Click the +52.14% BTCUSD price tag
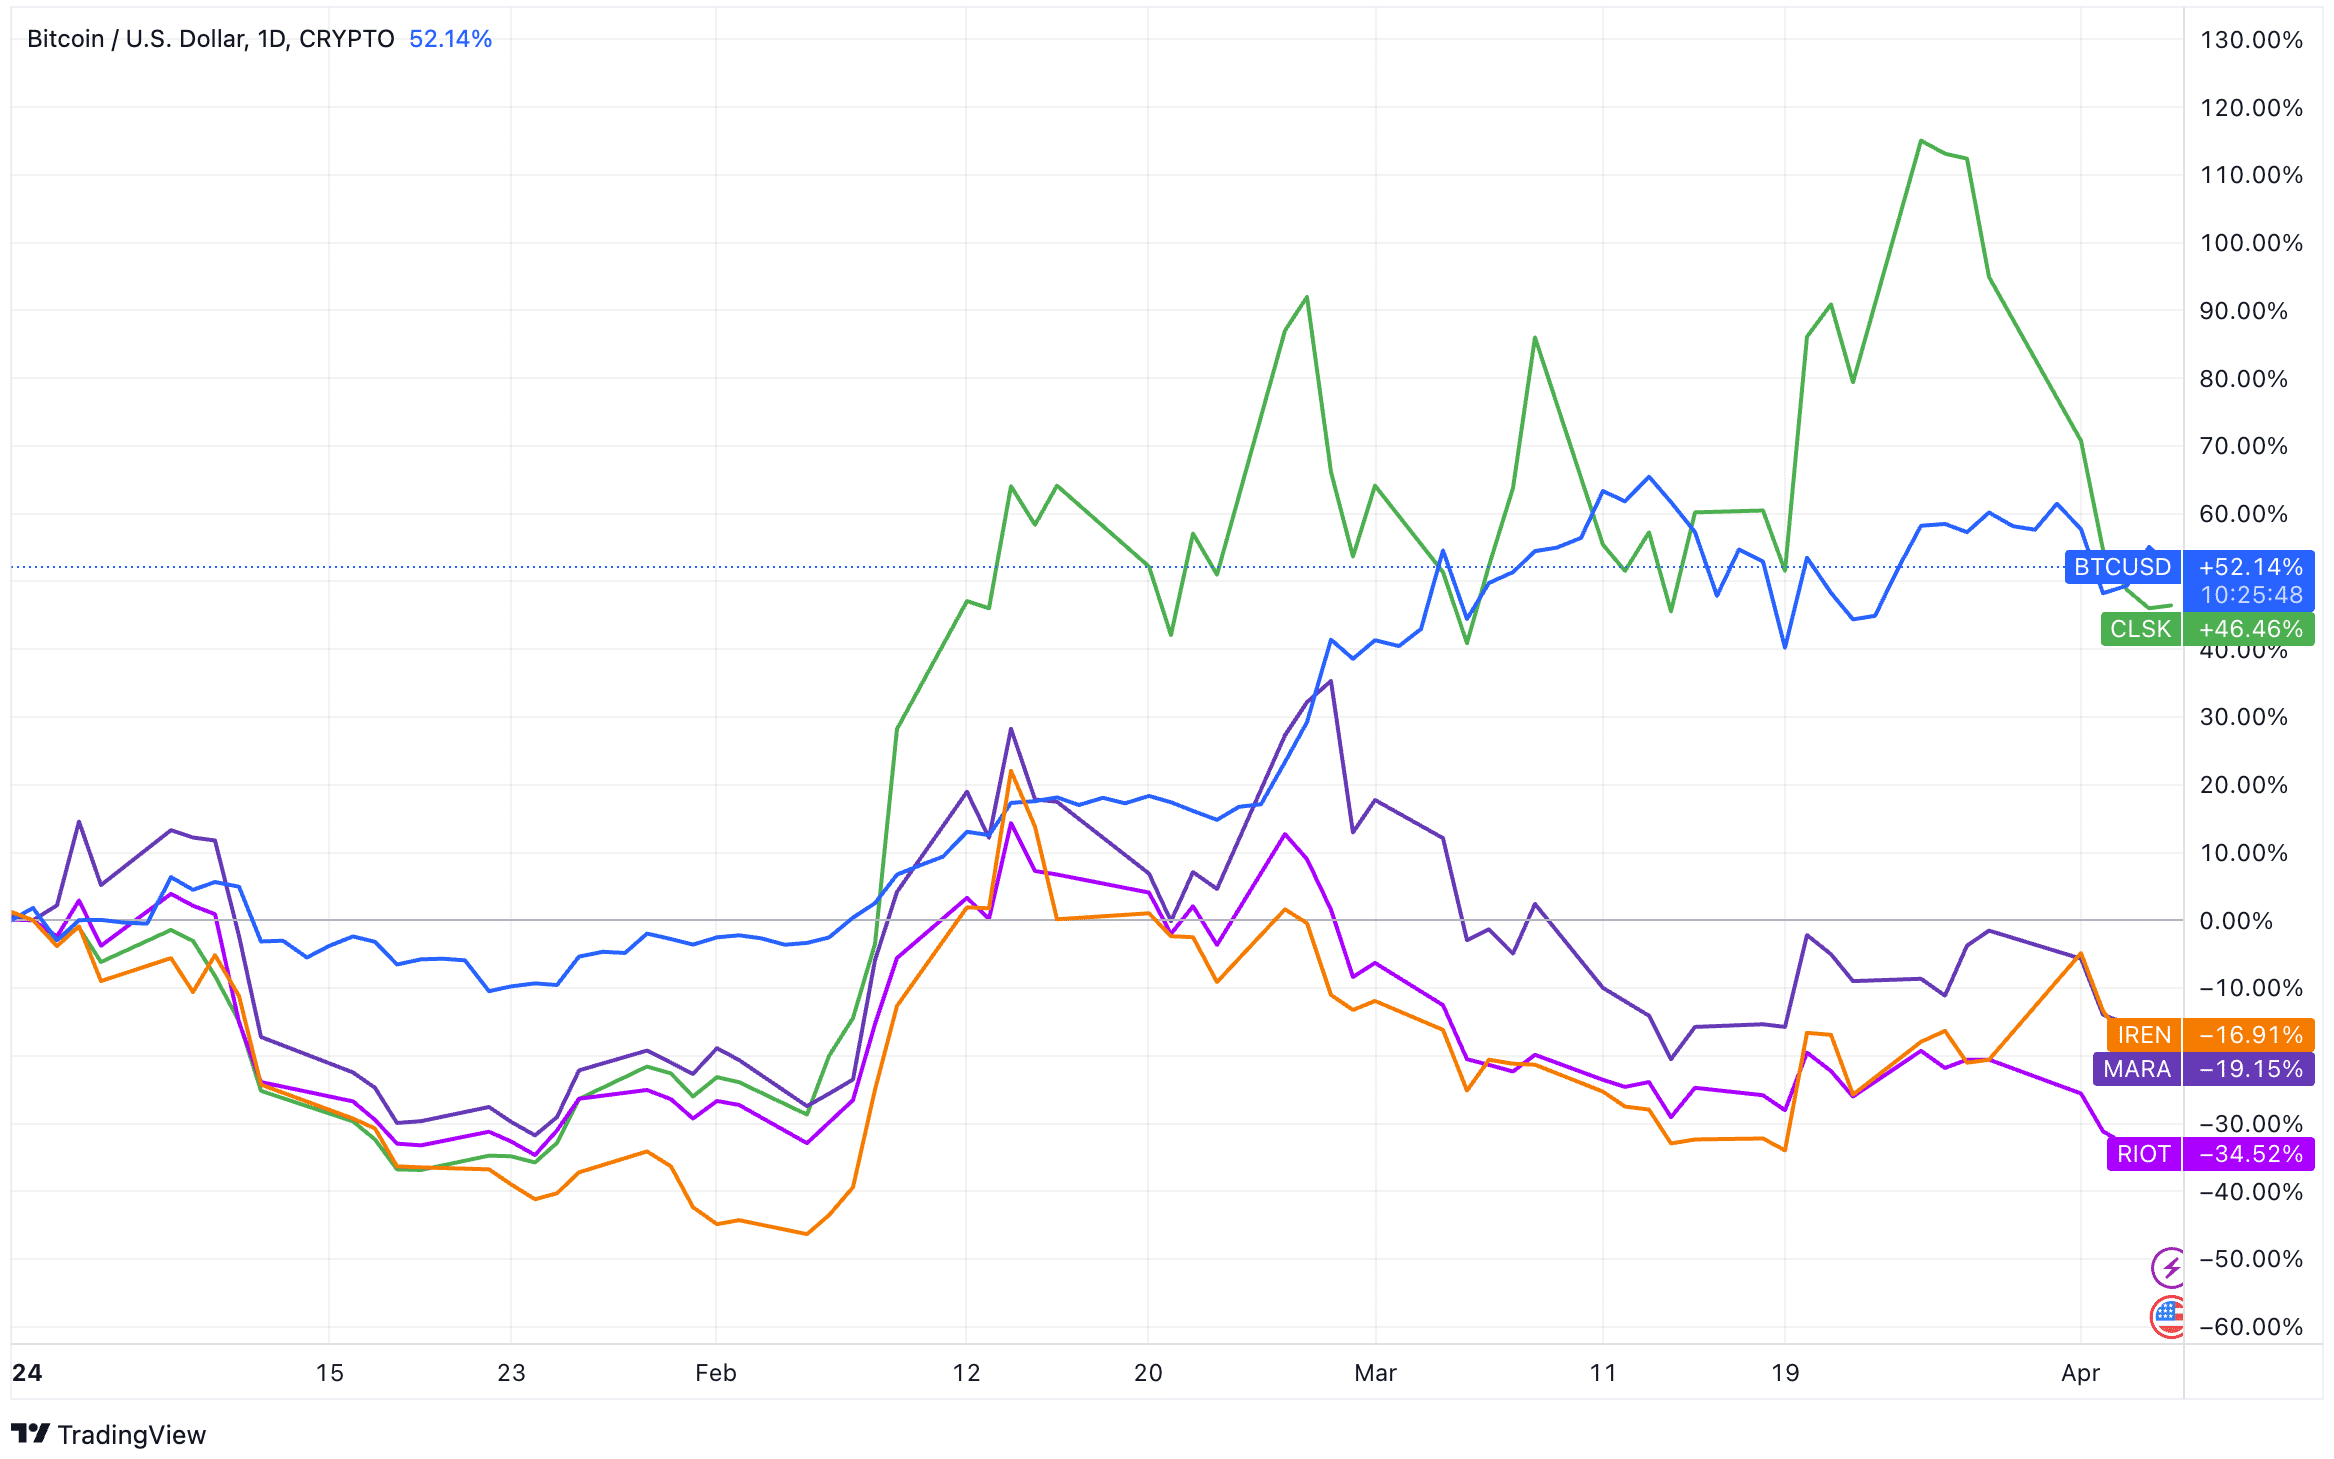 [x=2250, y=567]
